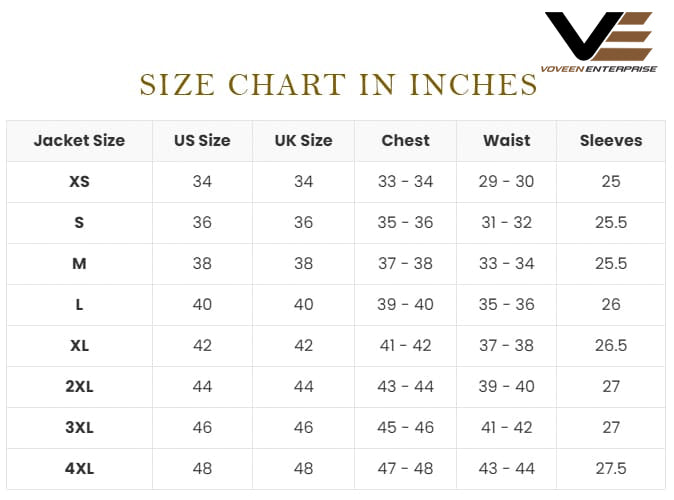This screenshot has height=500, width=674.
Task: Click the UK Size column header
Action: tap(303, 140)
